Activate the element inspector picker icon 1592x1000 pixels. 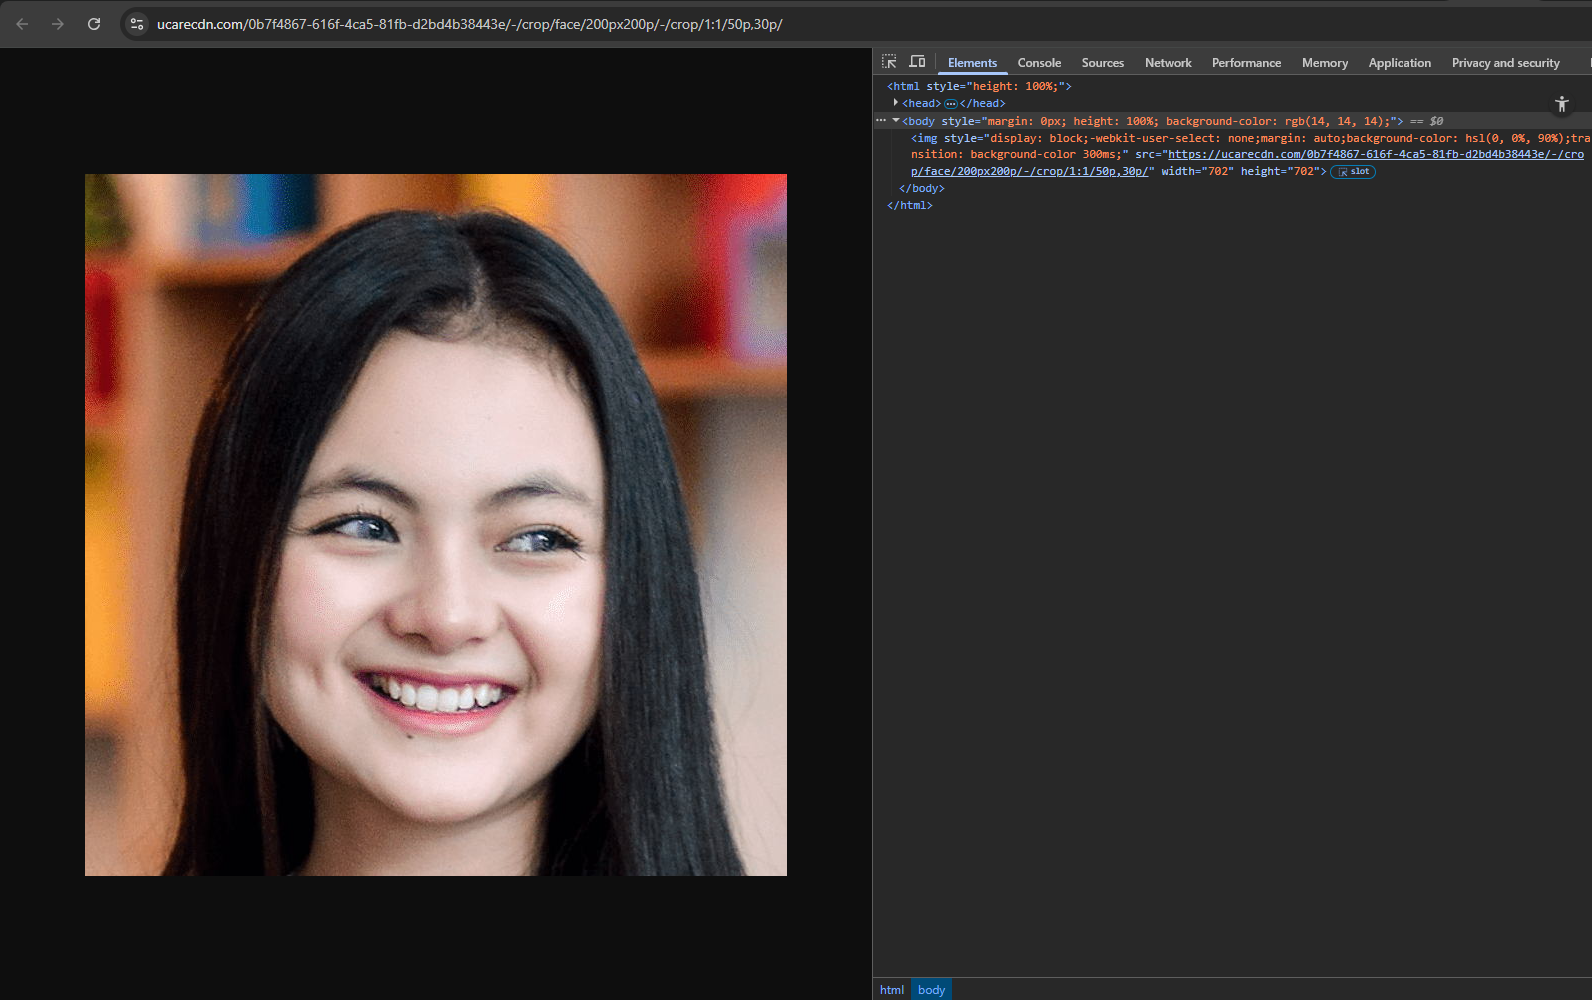tap(889, 62)
